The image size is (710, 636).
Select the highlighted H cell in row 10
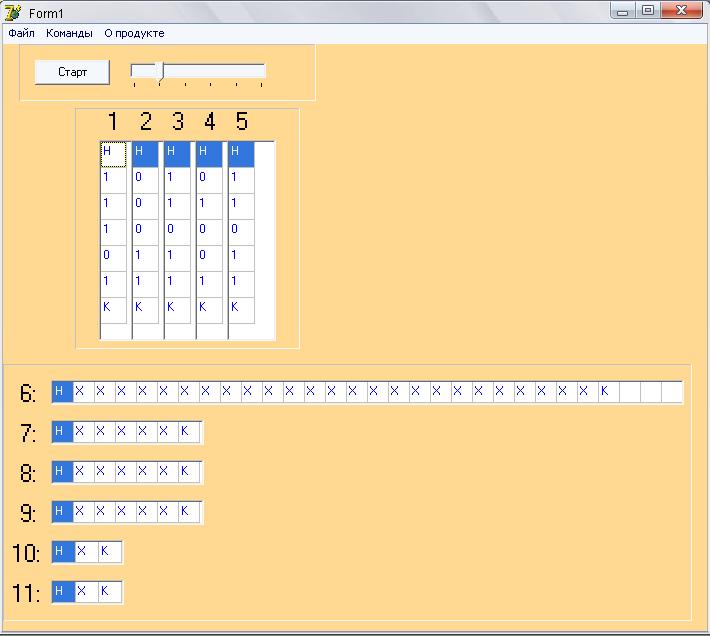click(63, 552)
